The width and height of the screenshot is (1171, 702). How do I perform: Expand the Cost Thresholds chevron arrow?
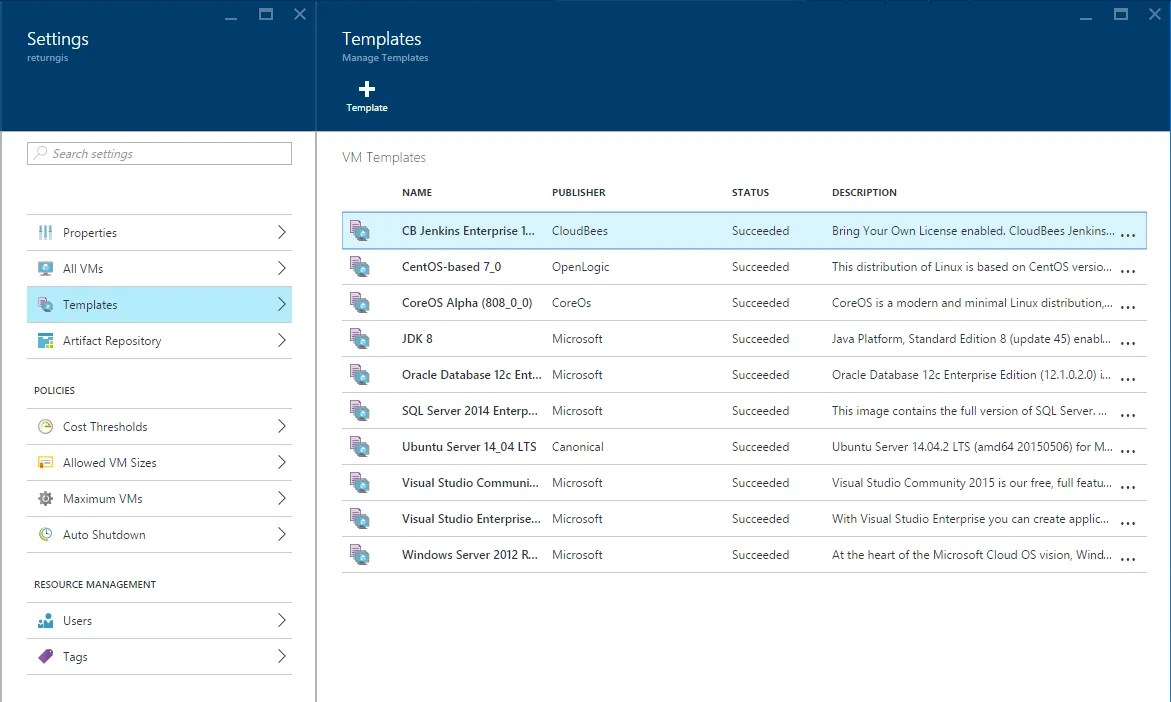pyautogui.click(x=282, y=426)
